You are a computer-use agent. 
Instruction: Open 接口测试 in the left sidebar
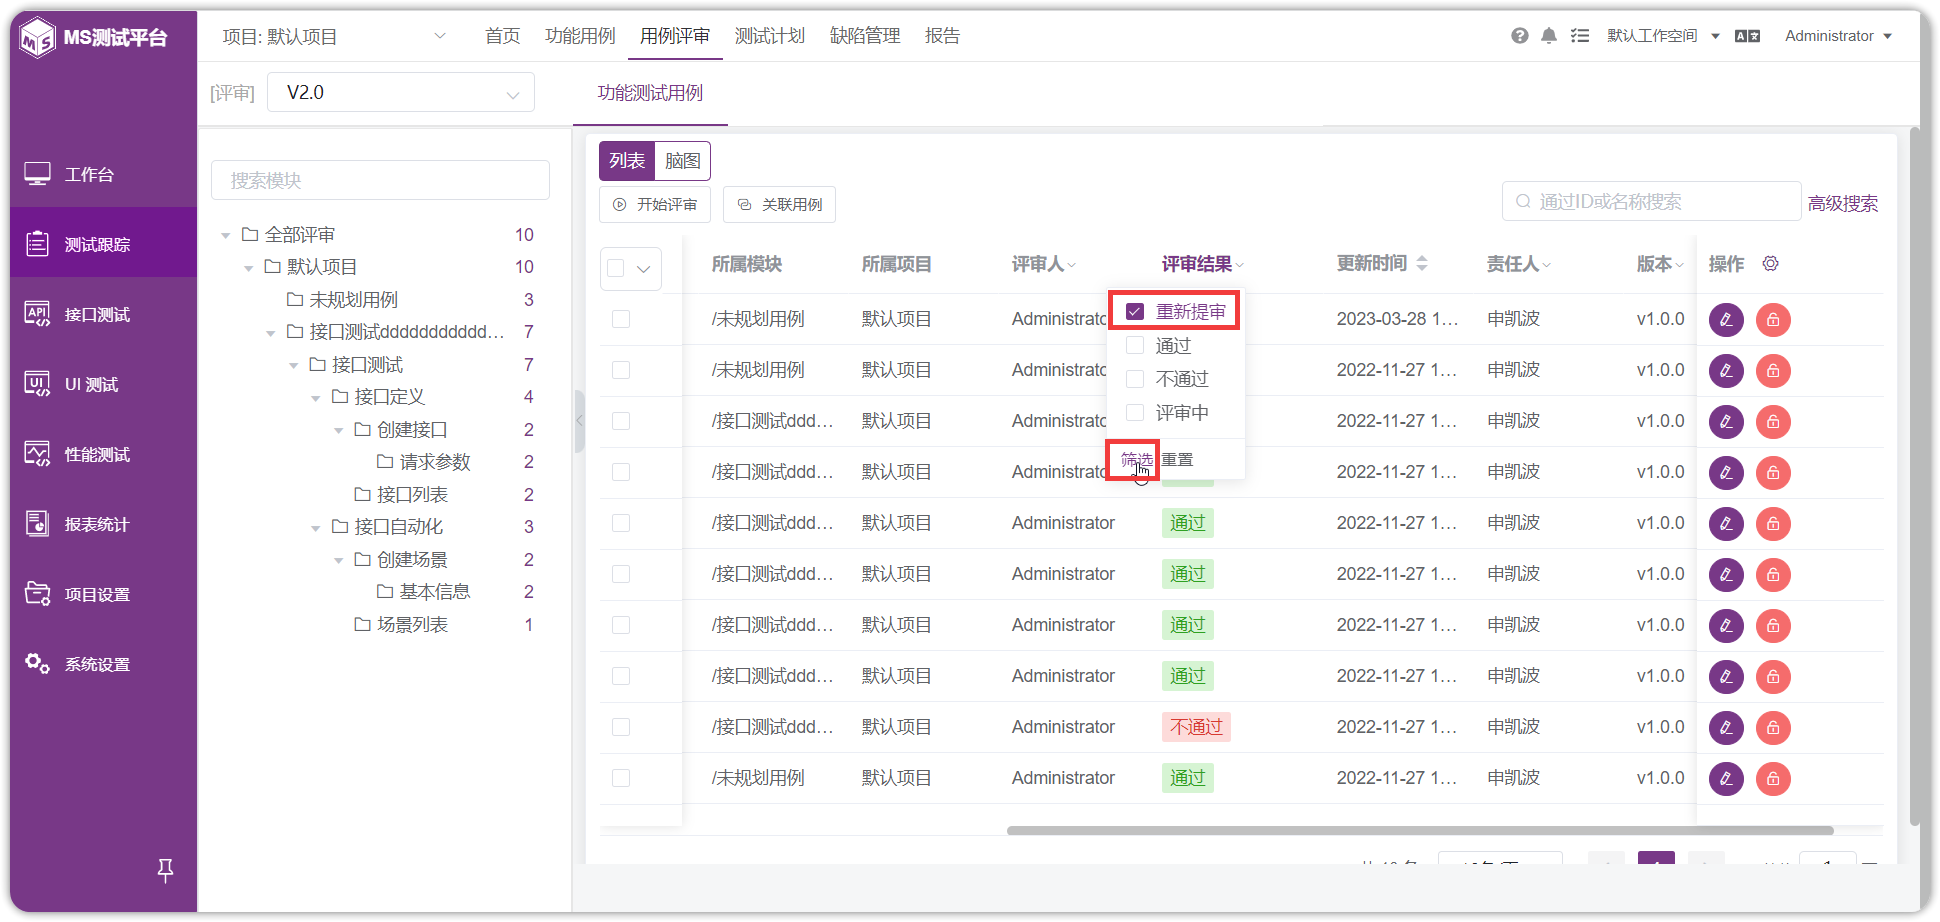[x=98, y=314]
